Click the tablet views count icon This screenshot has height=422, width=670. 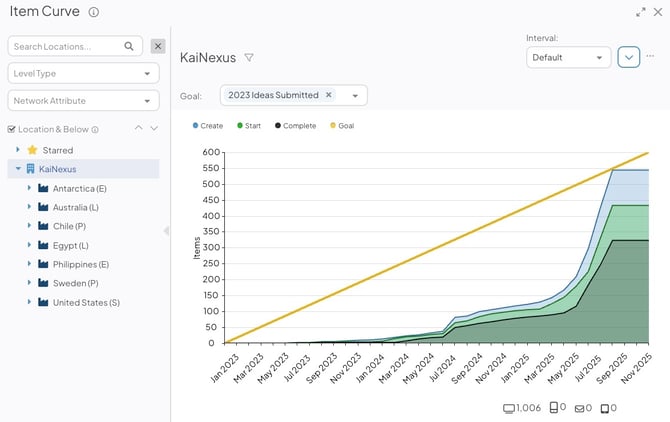tap(605, 409)
